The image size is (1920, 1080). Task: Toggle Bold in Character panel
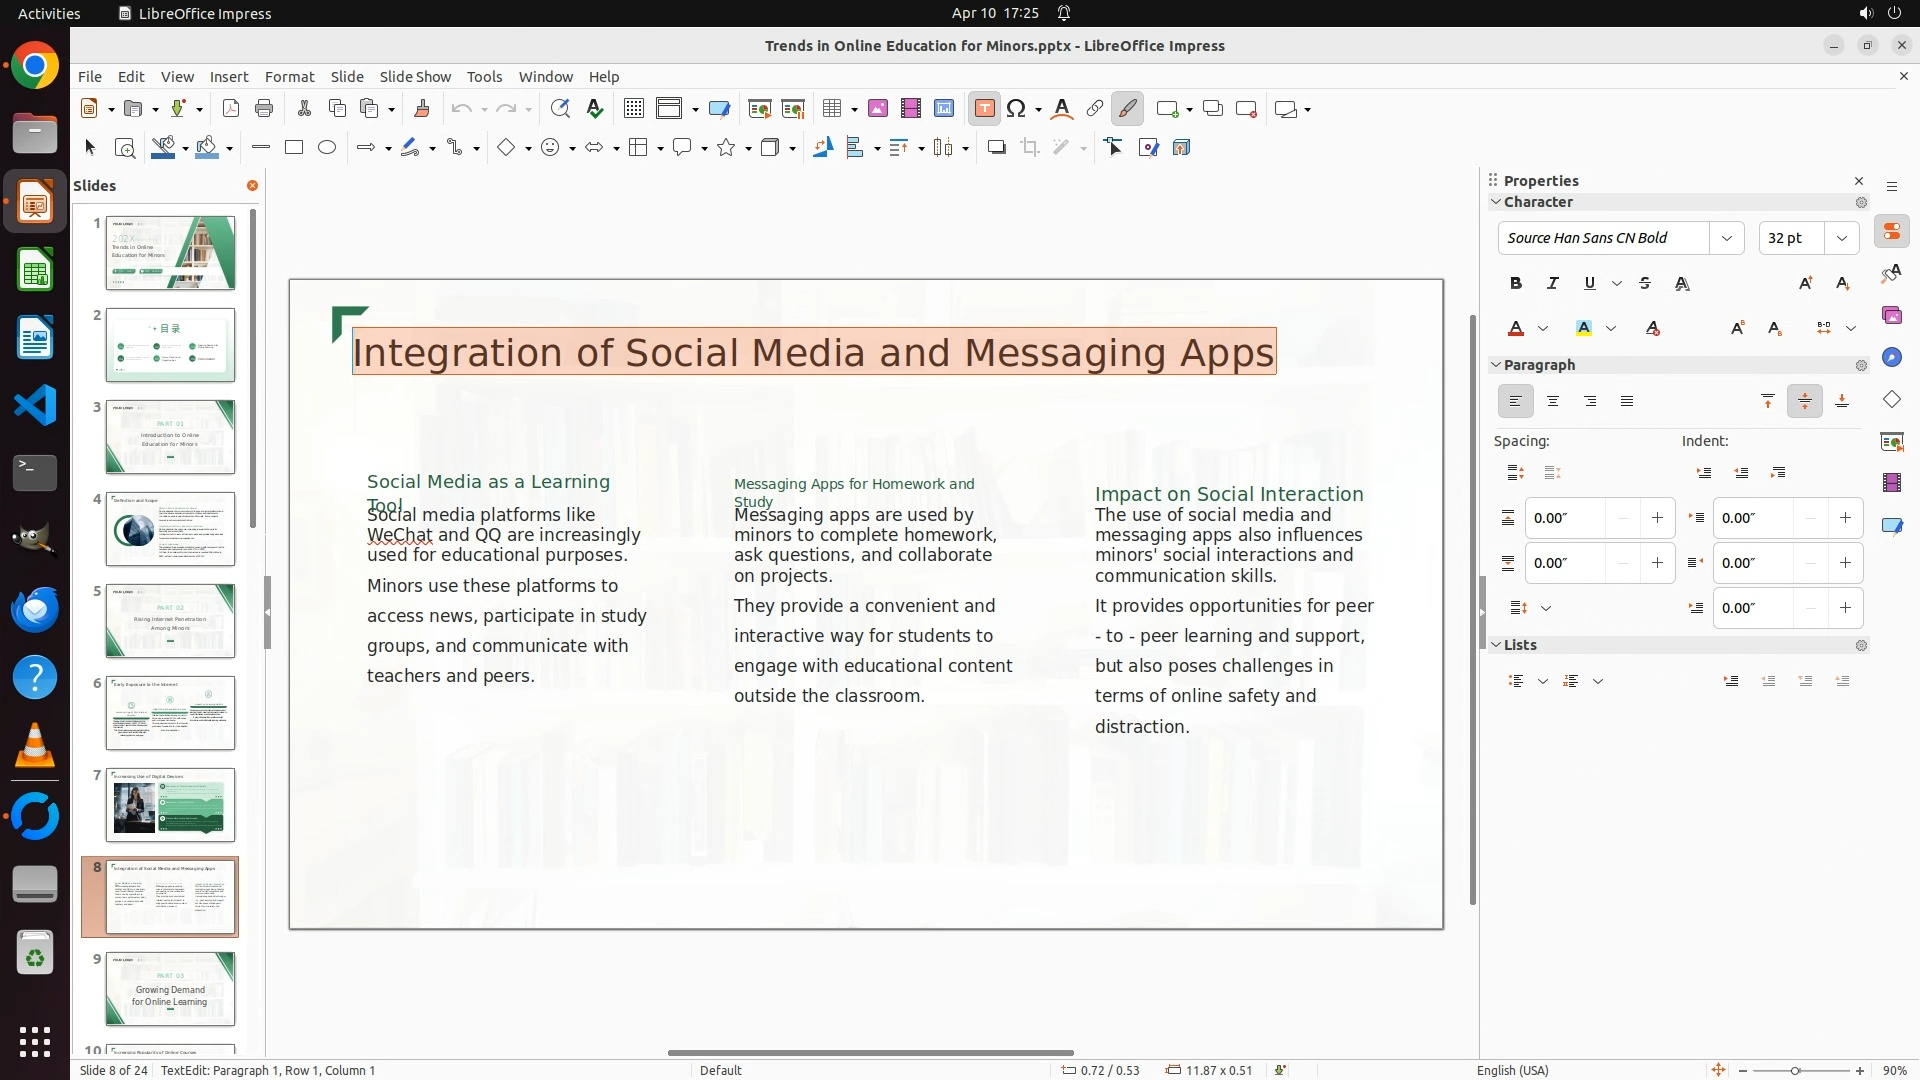point(1515,284)
